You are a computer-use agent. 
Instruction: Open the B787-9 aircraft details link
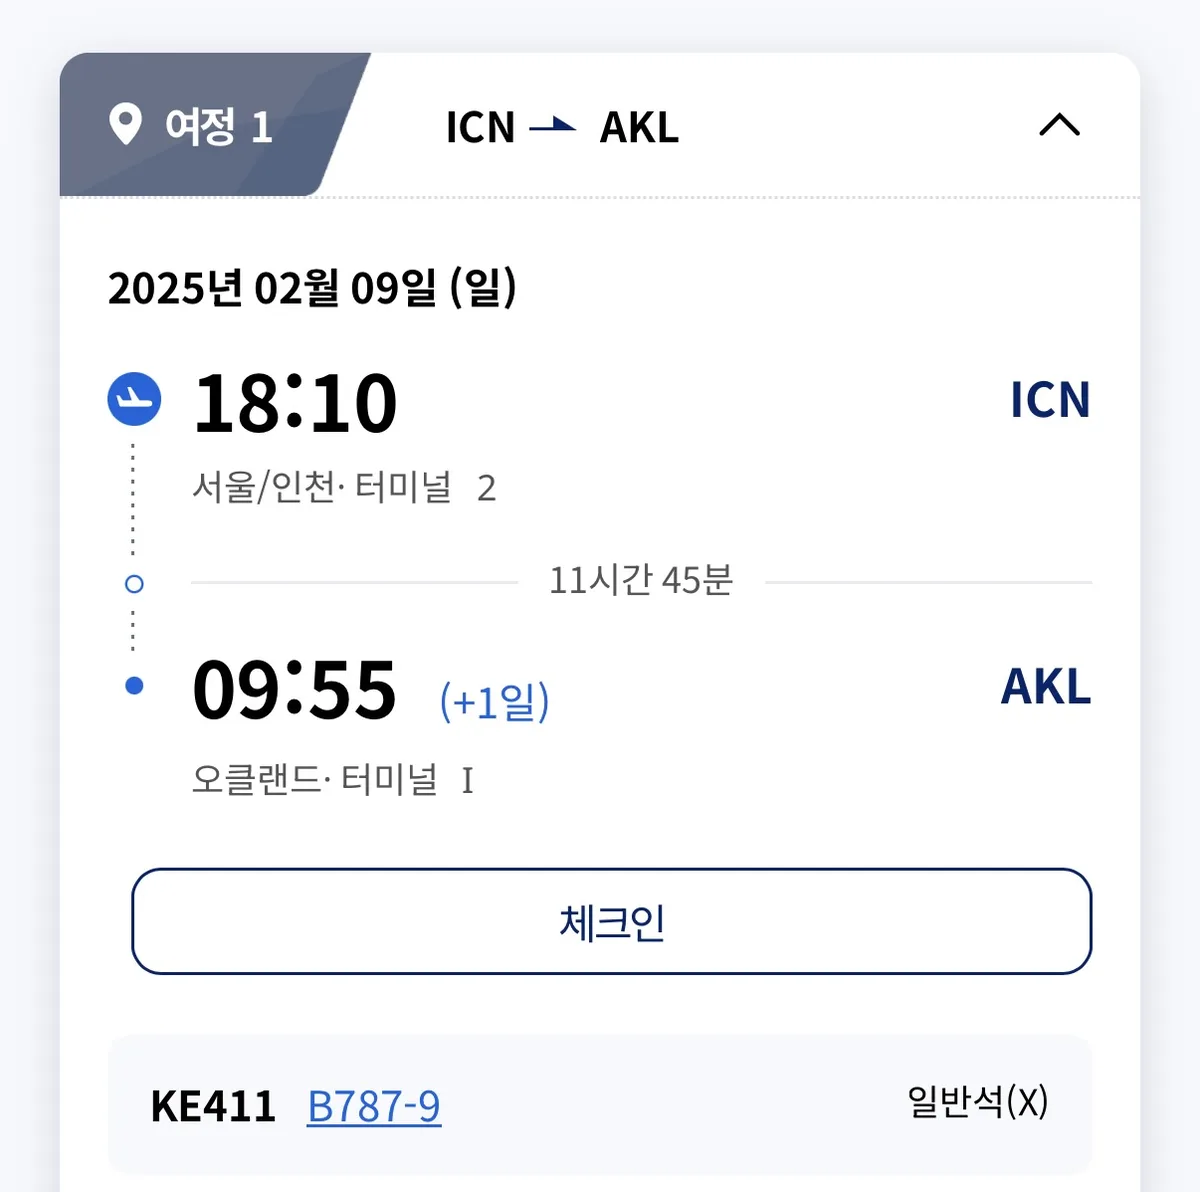[375, 1106]
